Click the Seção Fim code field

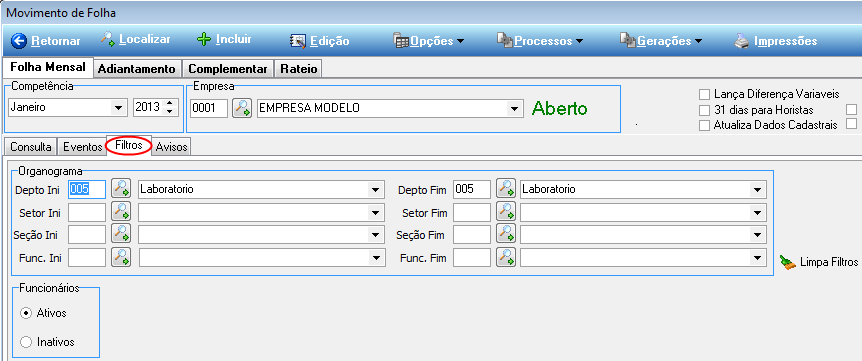(472, 235)
